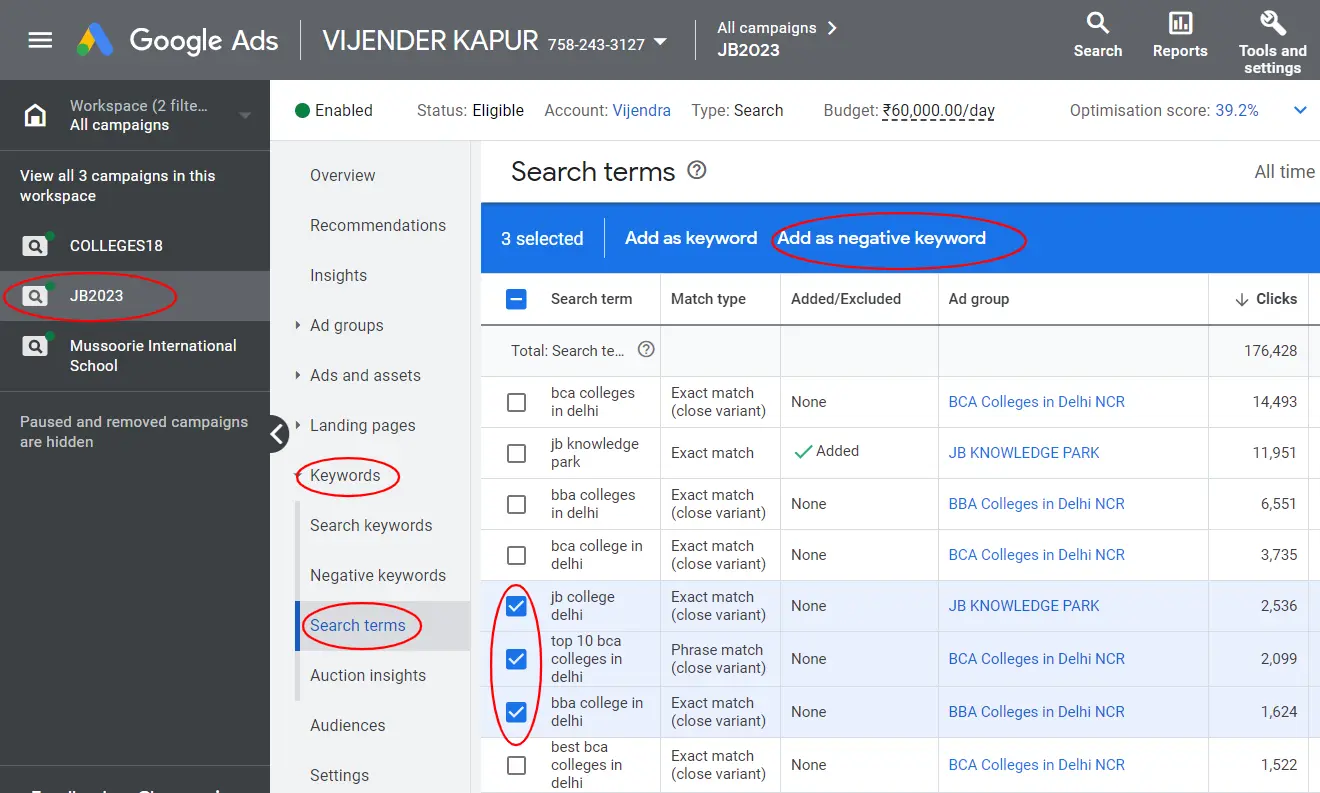The height and width of the screenshot is (793, 1320).
Task: Open the 39.2% optimisation score link
Action: tap(1237, 110)
